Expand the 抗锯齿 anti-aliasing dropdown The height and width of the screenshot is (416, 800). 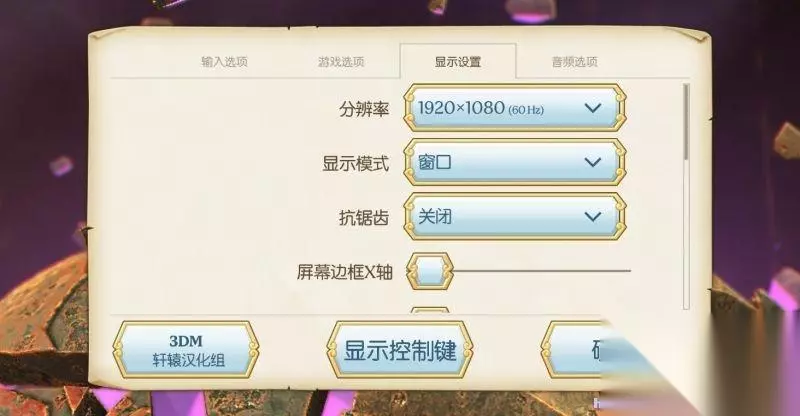(515, 216)
